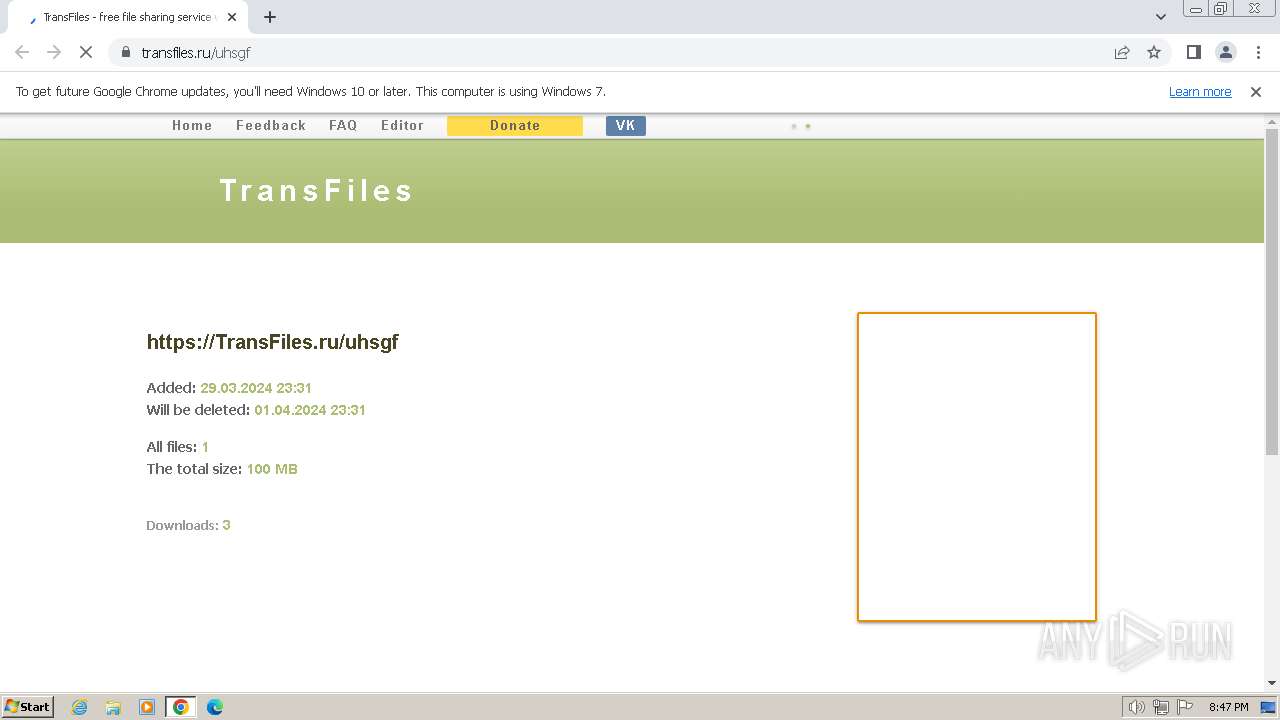Screen dimensions: 1280x720
Task: Open Chrome three-dot menu
Action: pyautogui.click(x=1258, y=52)
